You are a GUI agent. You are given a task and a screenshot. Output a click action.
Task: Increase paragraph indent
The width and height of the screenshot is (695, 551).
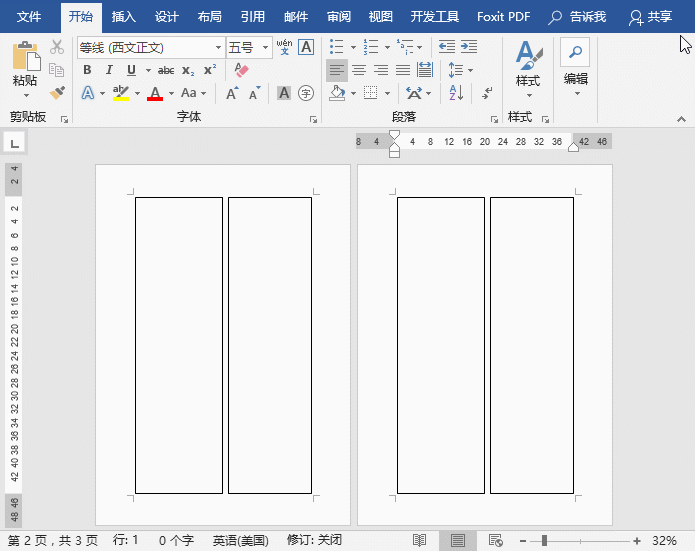[468, 47]
